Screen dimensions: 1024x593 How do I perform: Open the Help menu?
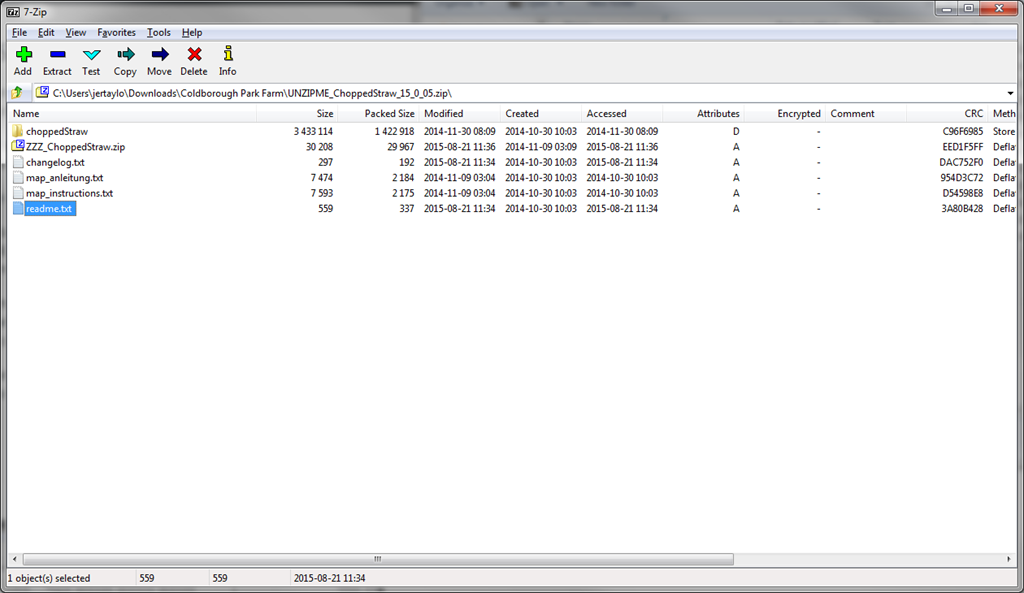point(192,33)
